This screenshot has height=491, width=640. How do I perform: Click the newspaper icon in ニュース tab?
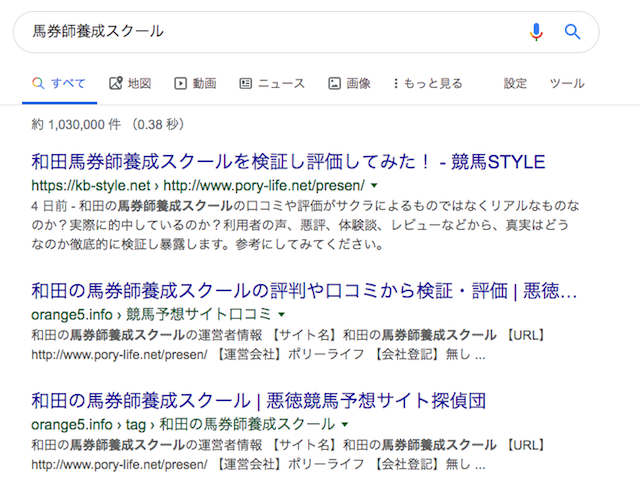click(245, 84)
